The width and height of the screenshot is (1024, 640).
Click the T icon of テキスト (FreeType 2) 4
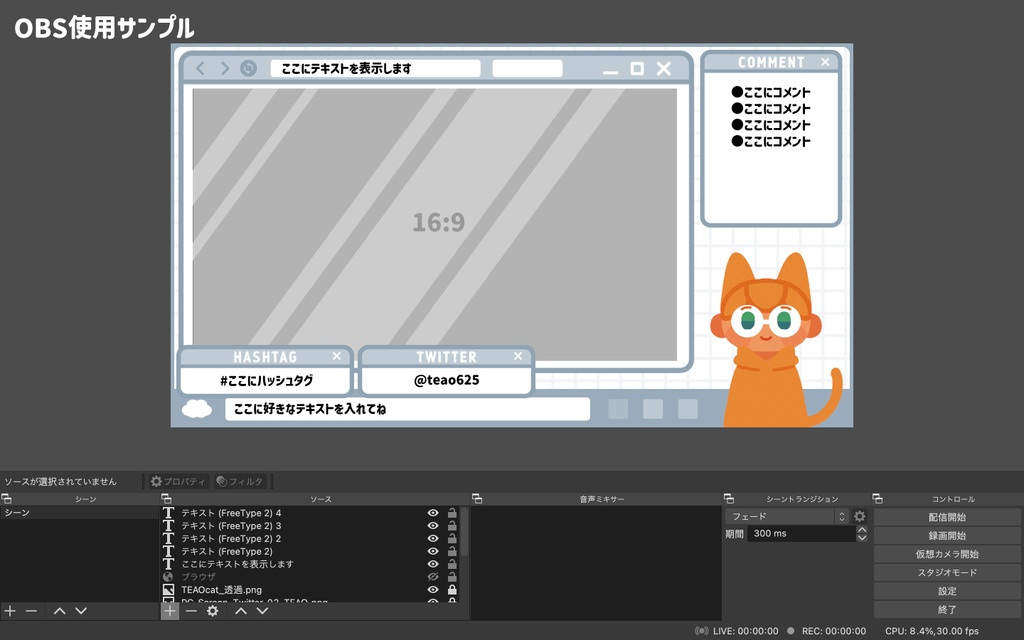(168, 513)
